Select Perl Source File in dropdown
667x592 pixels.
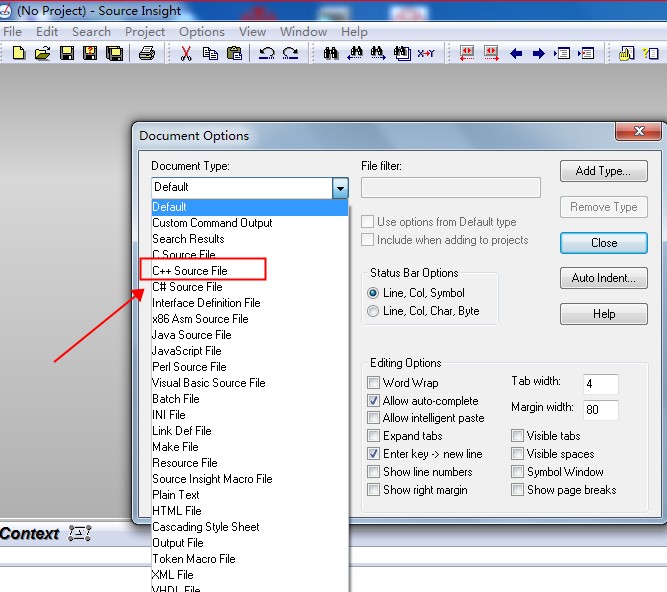pyautogui.click(x=250, y=367)
